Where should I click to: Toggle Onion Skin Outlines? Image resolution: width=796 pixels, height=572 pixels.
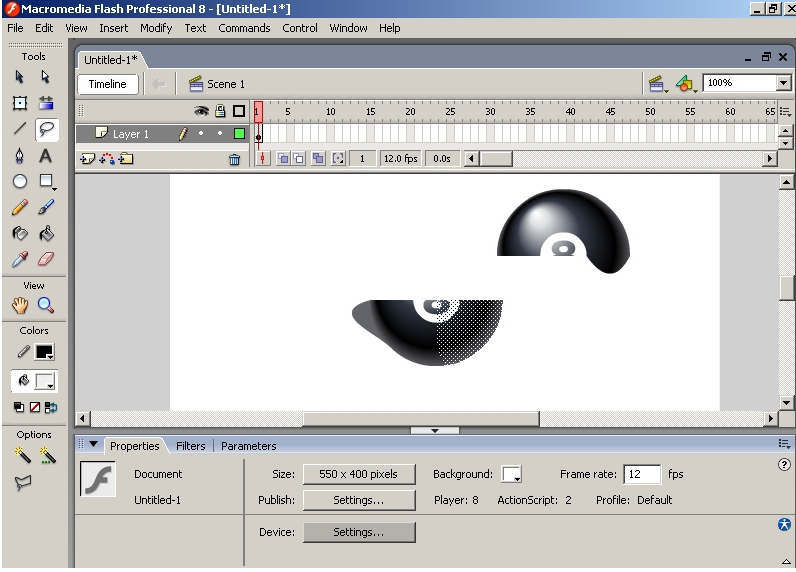click(298, 159)
